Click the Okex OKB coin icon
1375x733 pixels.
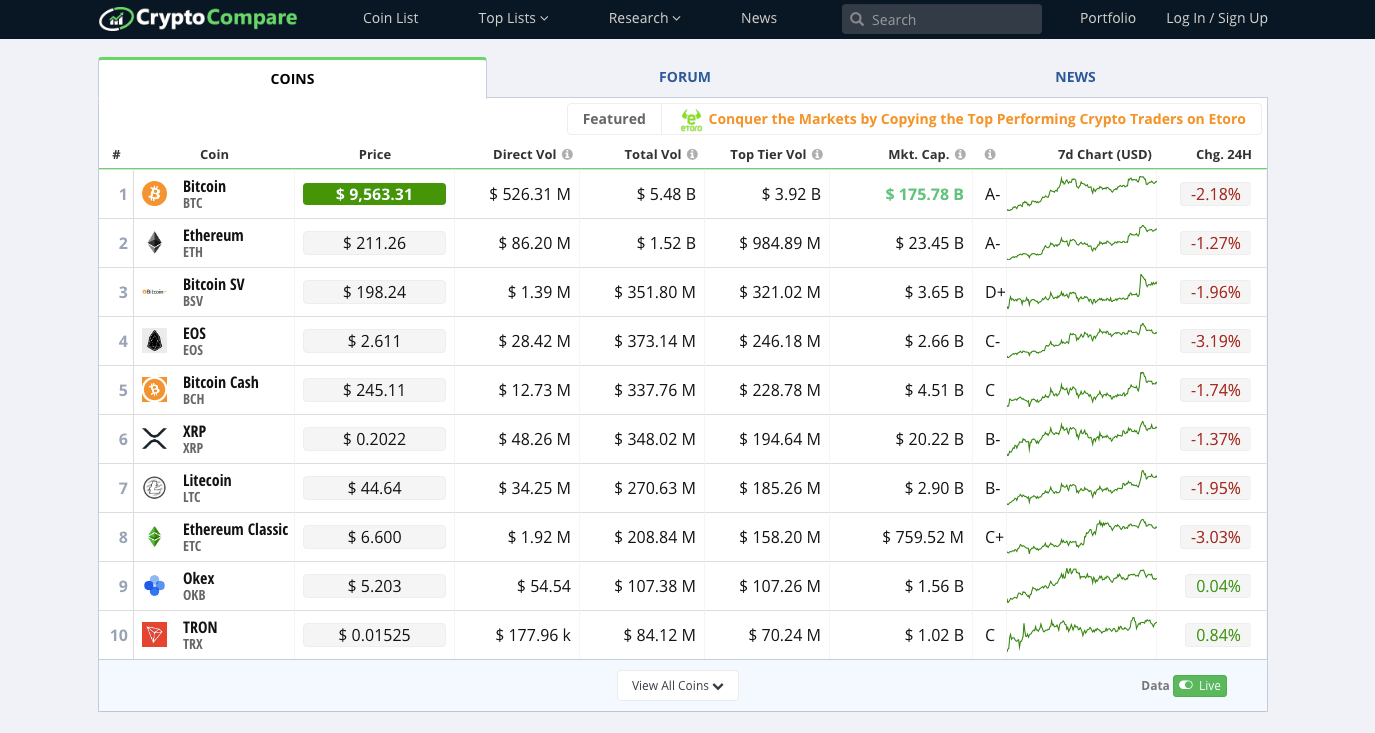click(154, 585)
